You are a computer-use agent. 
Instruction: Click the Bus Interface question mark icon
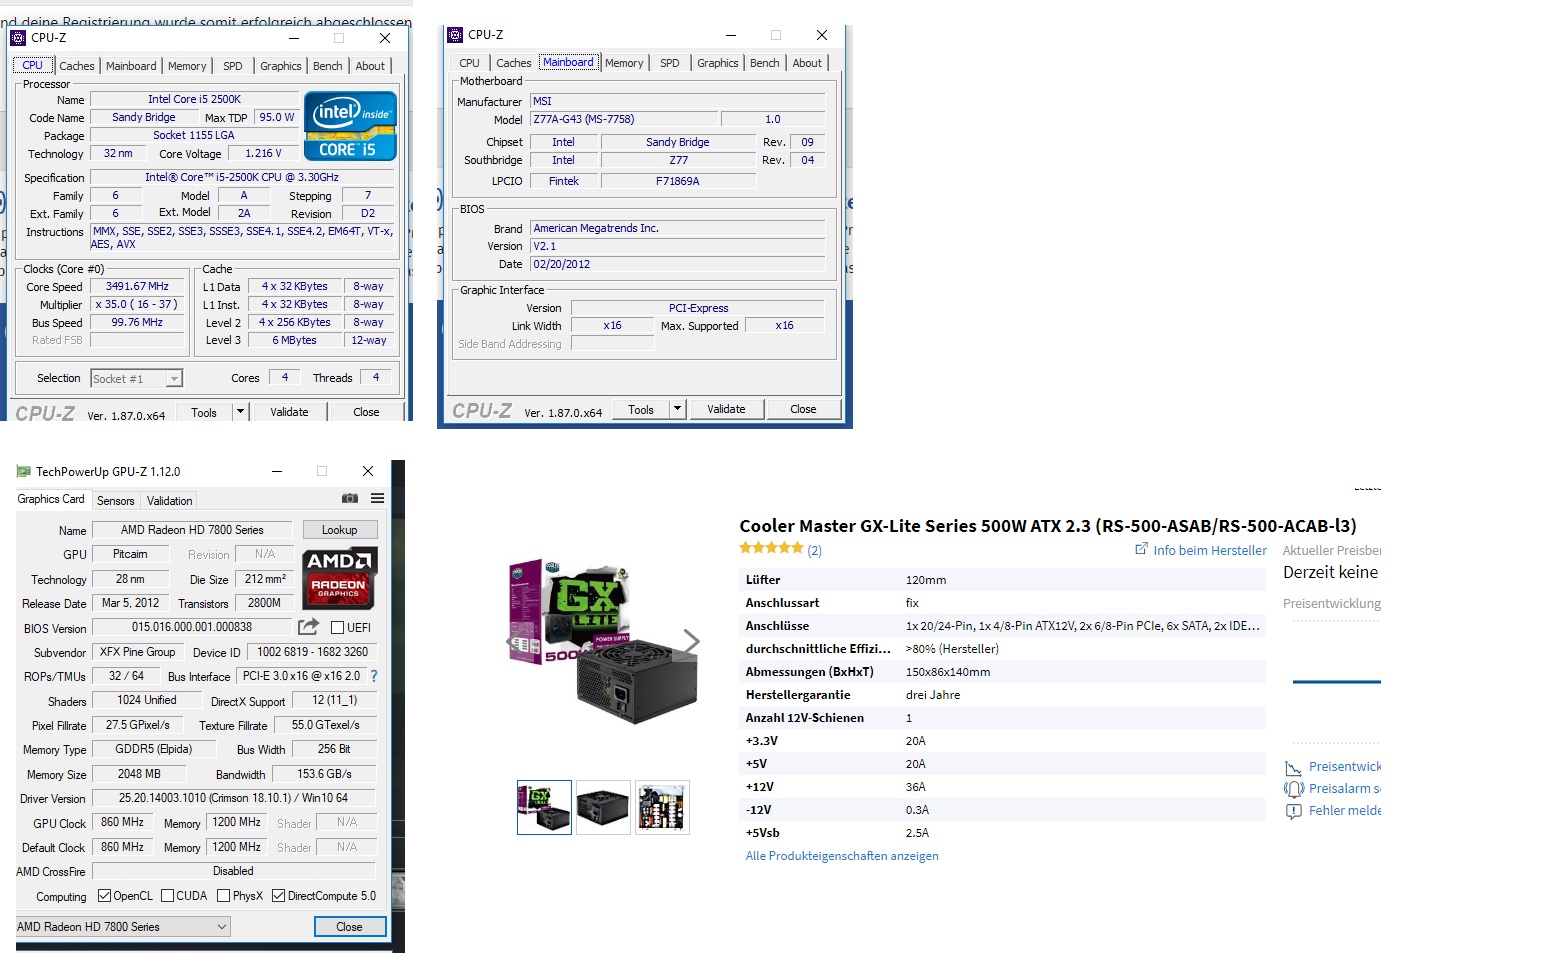click(x=374, y=676)
